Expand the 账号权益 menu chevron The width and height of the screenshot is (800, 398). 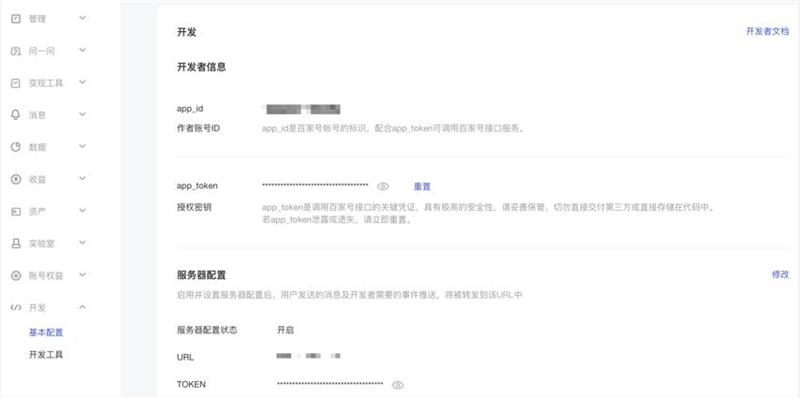coord(83,275)
